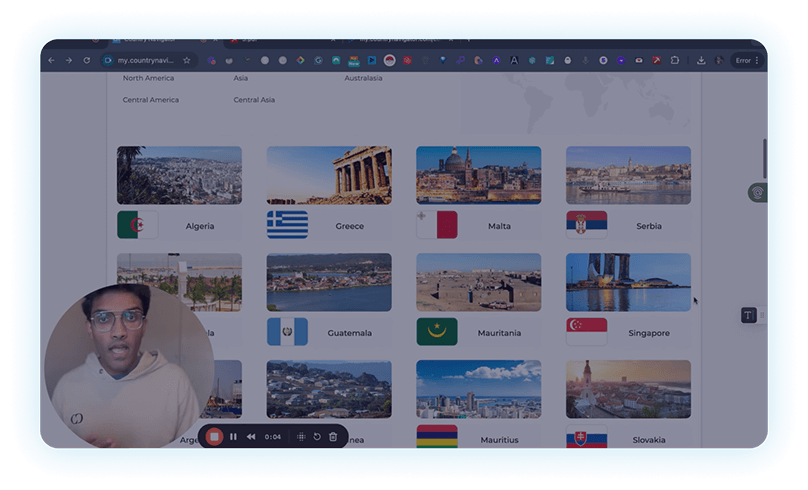Open the Australasia region link
808x490 pixels.
point(363,78)
